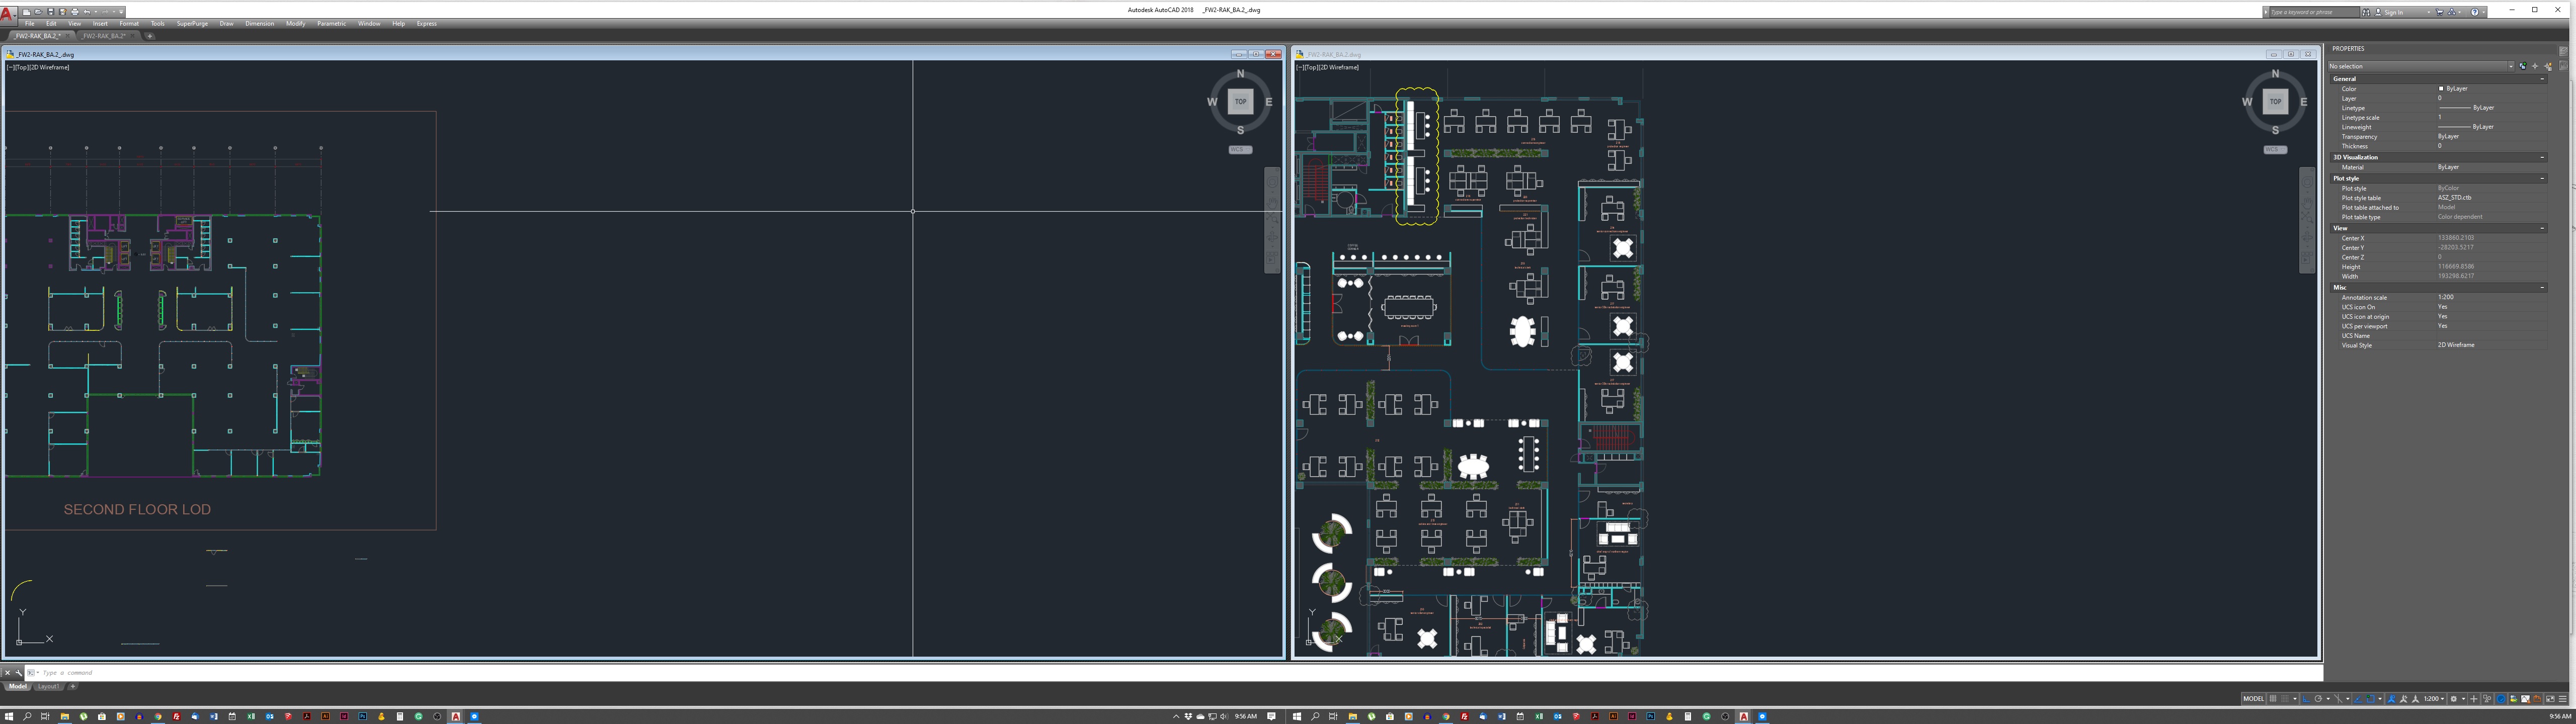Open the No selection object dropdown
The image size is (2576, 724).
pos(2510,66)
